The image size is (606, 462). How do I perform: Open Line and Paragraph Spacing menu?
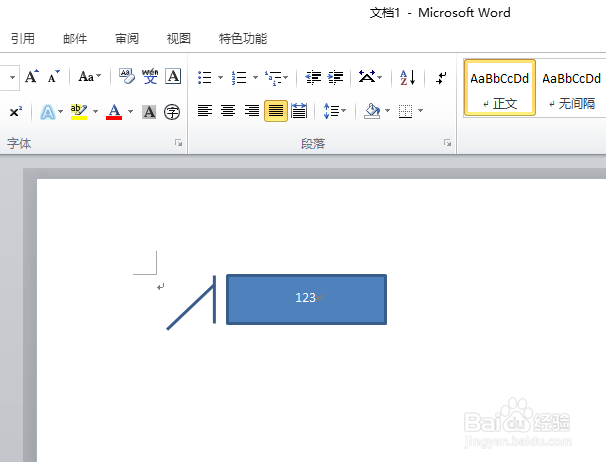pos(334,111)
